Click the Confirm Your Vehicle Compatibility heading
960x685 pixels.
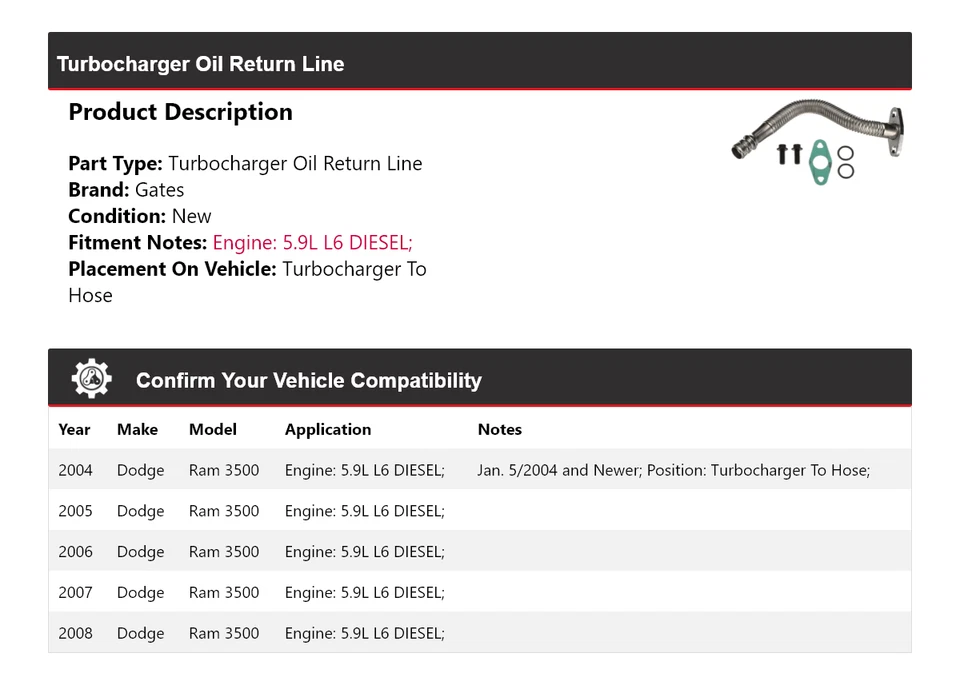pos(308,381)
